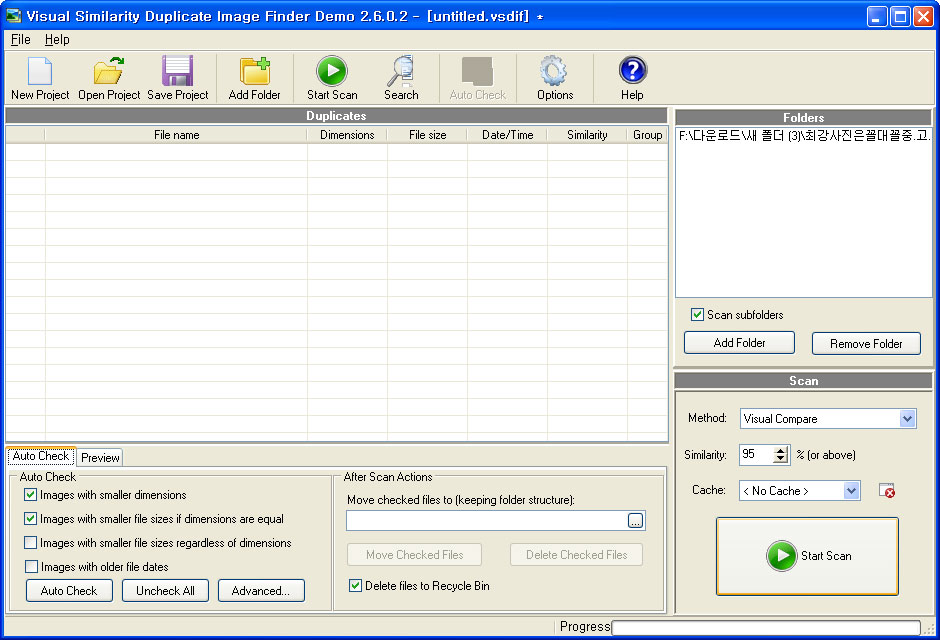This screenshot has width=940, height=640.
Task: Open Advanced auto check settings
Action: pos(261,591)
